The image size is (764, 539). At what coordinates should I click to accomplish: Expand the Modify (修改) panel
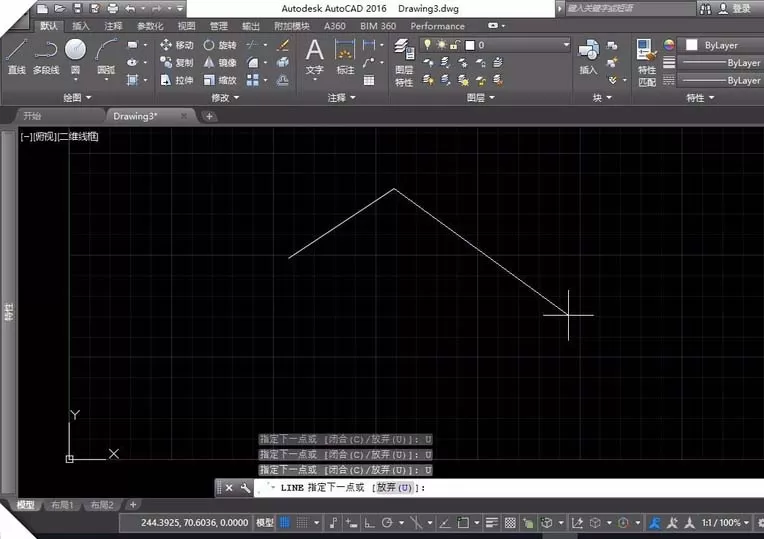click(x=225, y=97)
